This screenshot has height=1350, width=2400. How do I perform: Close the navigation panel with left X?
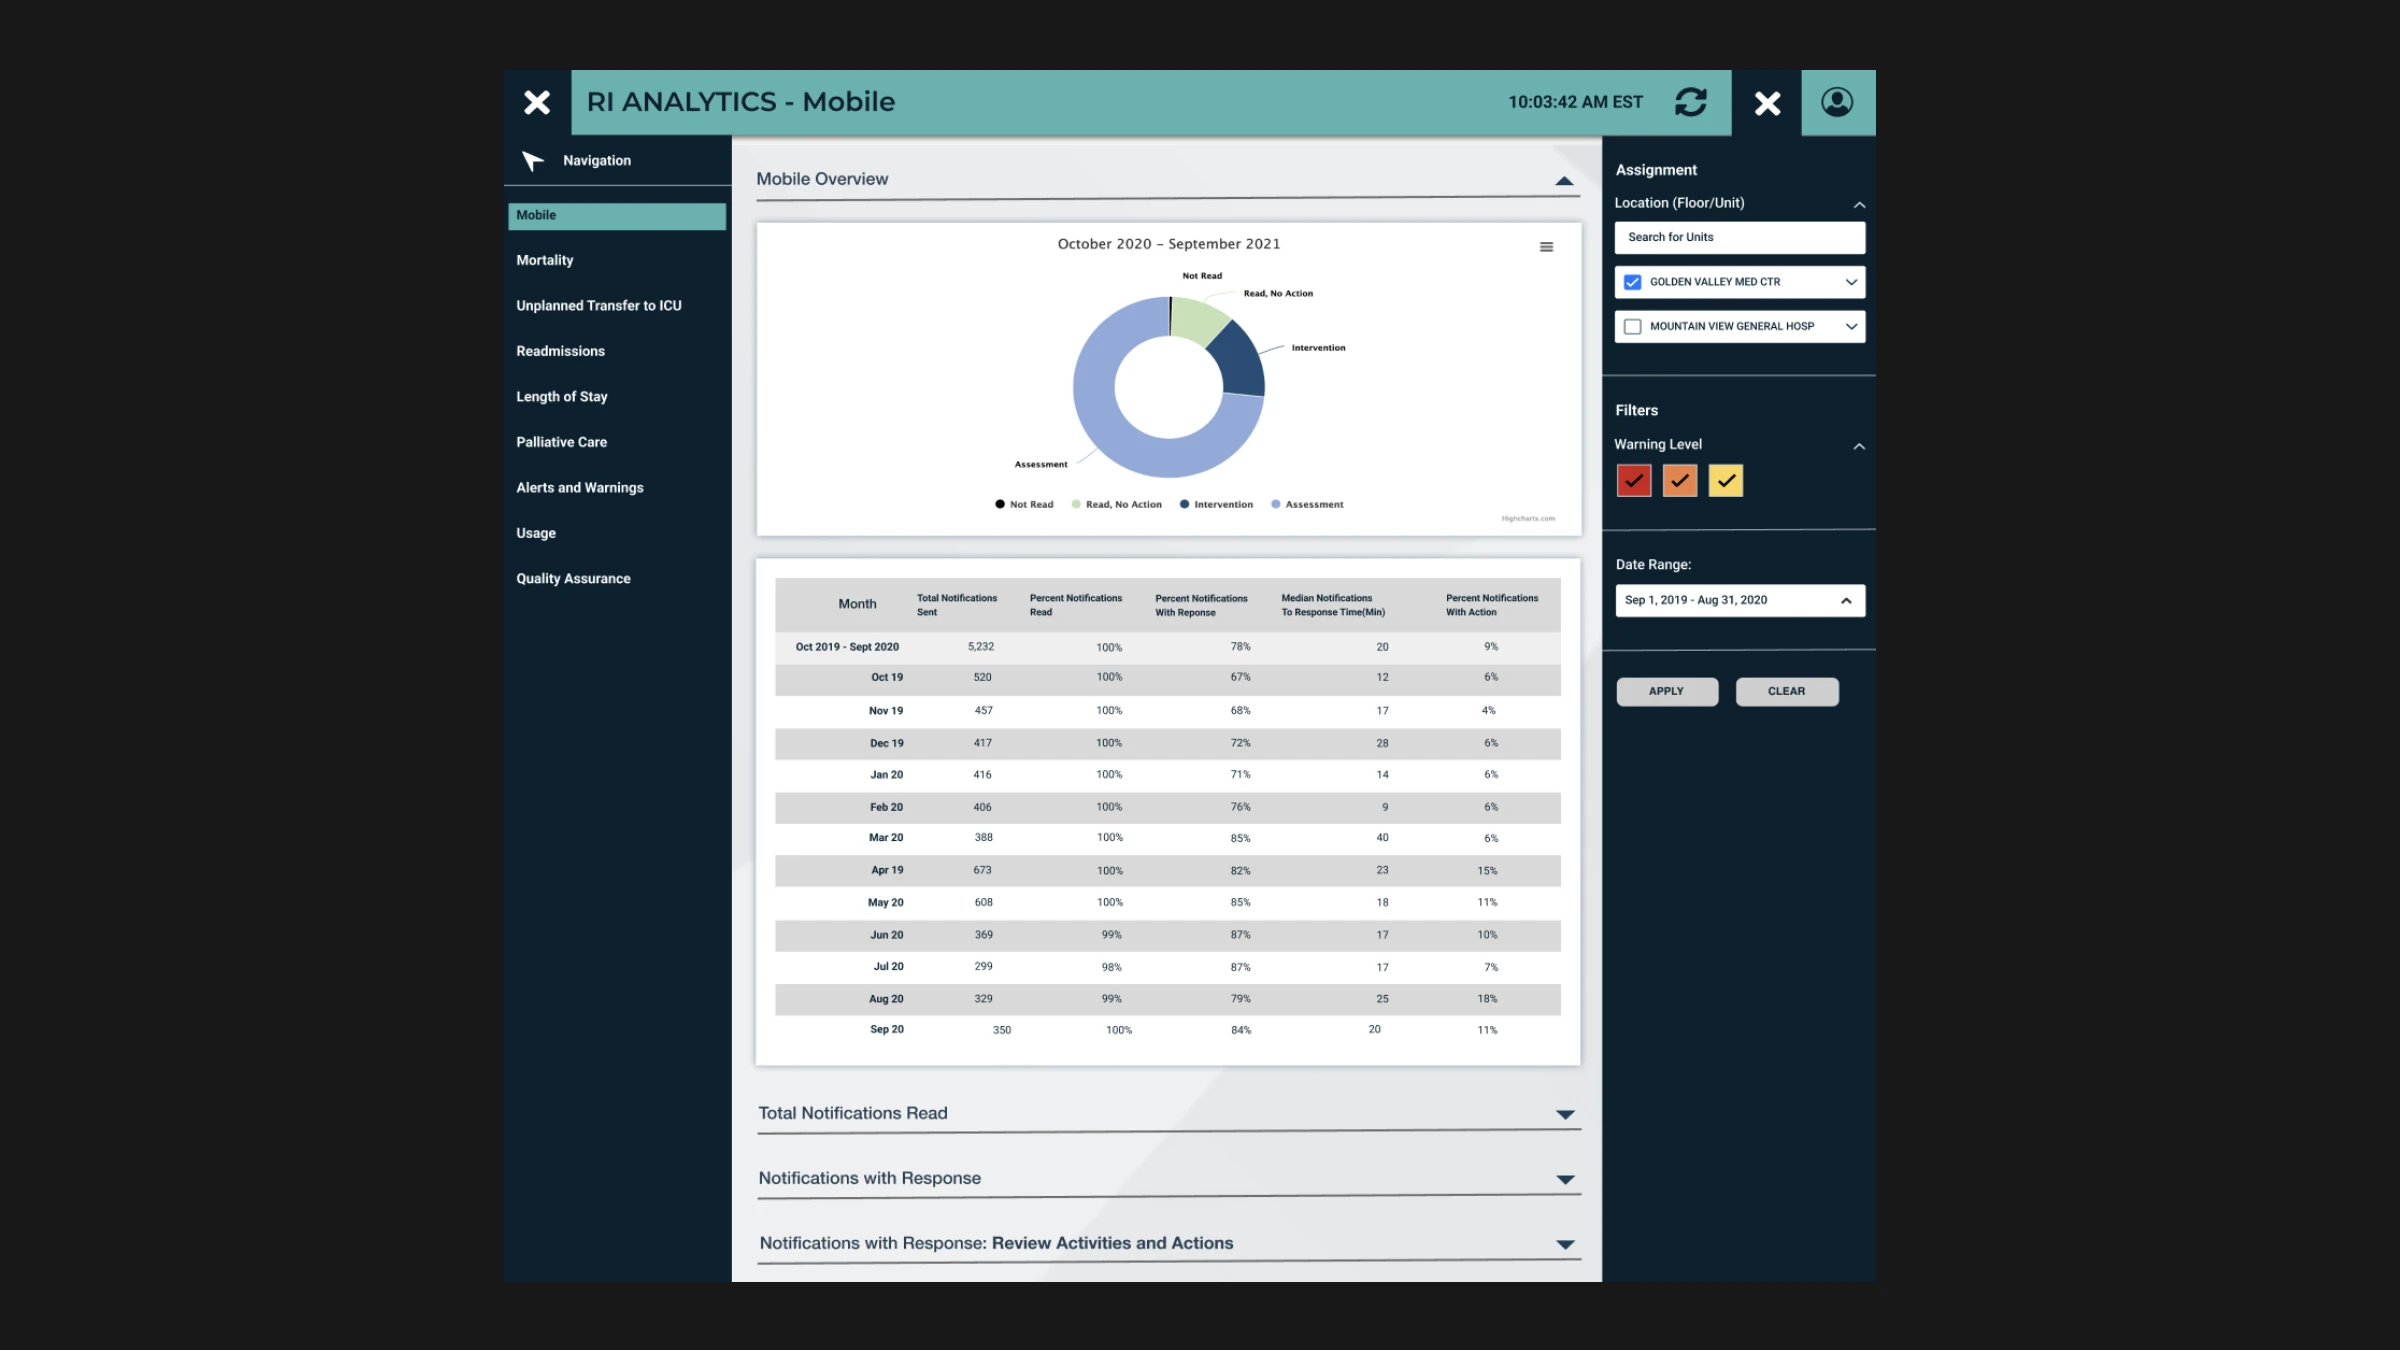pos(537,102)
